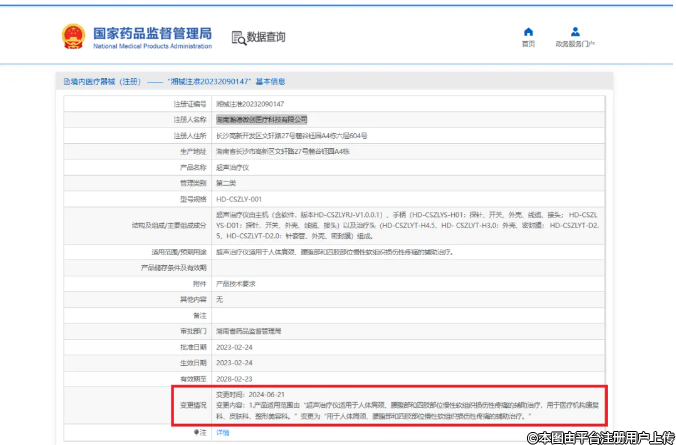676x445 pixels.
Task: Click the national emblem logo
Action: [x=74, y=37]
